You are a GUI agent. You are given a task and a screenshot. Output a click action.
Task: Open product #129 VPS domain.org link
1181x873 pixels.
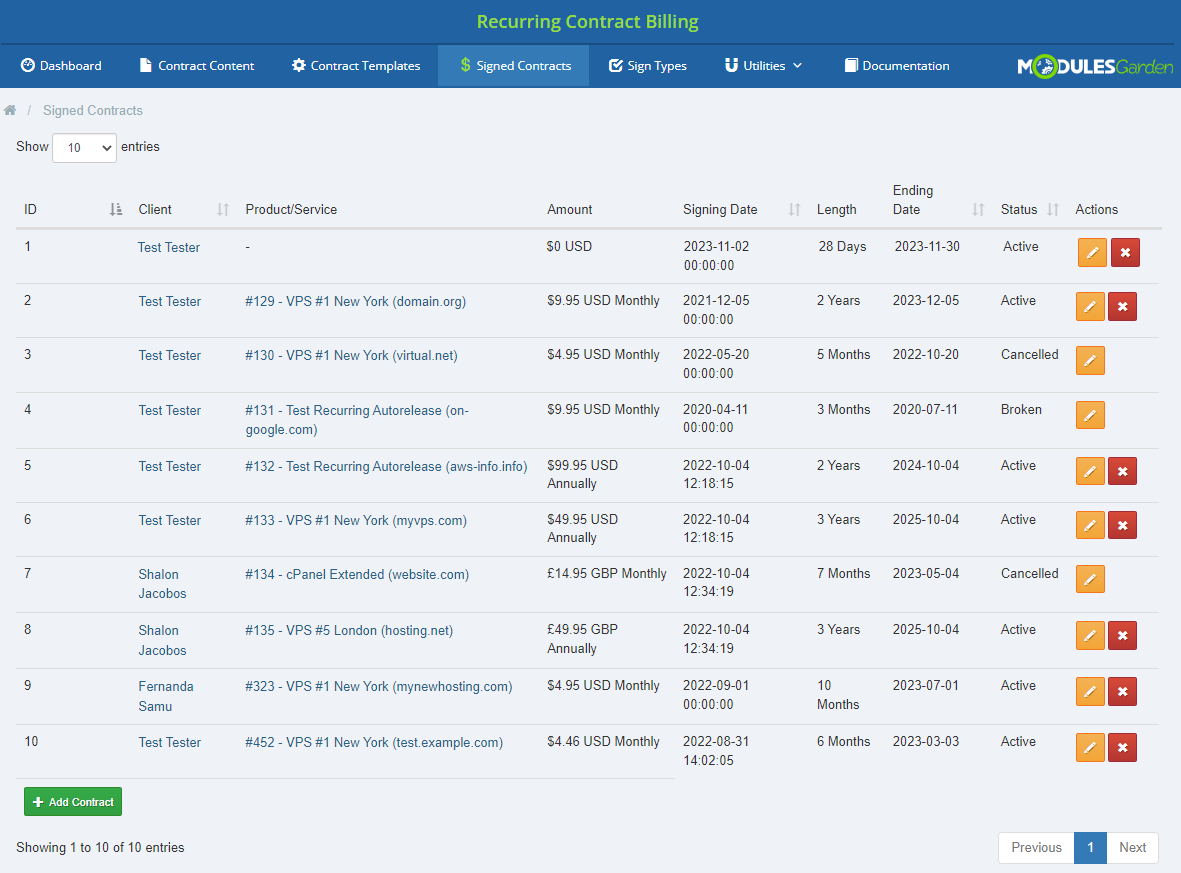(356, 301)
